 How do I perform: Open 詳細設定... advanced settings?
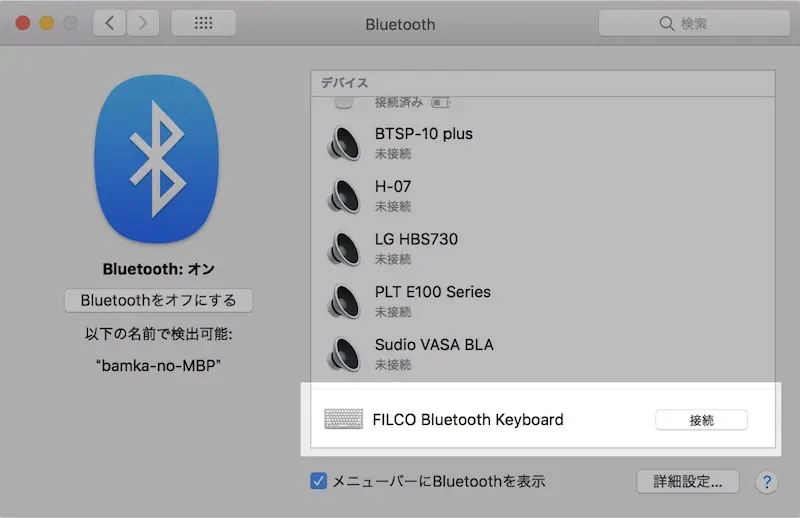688,481
